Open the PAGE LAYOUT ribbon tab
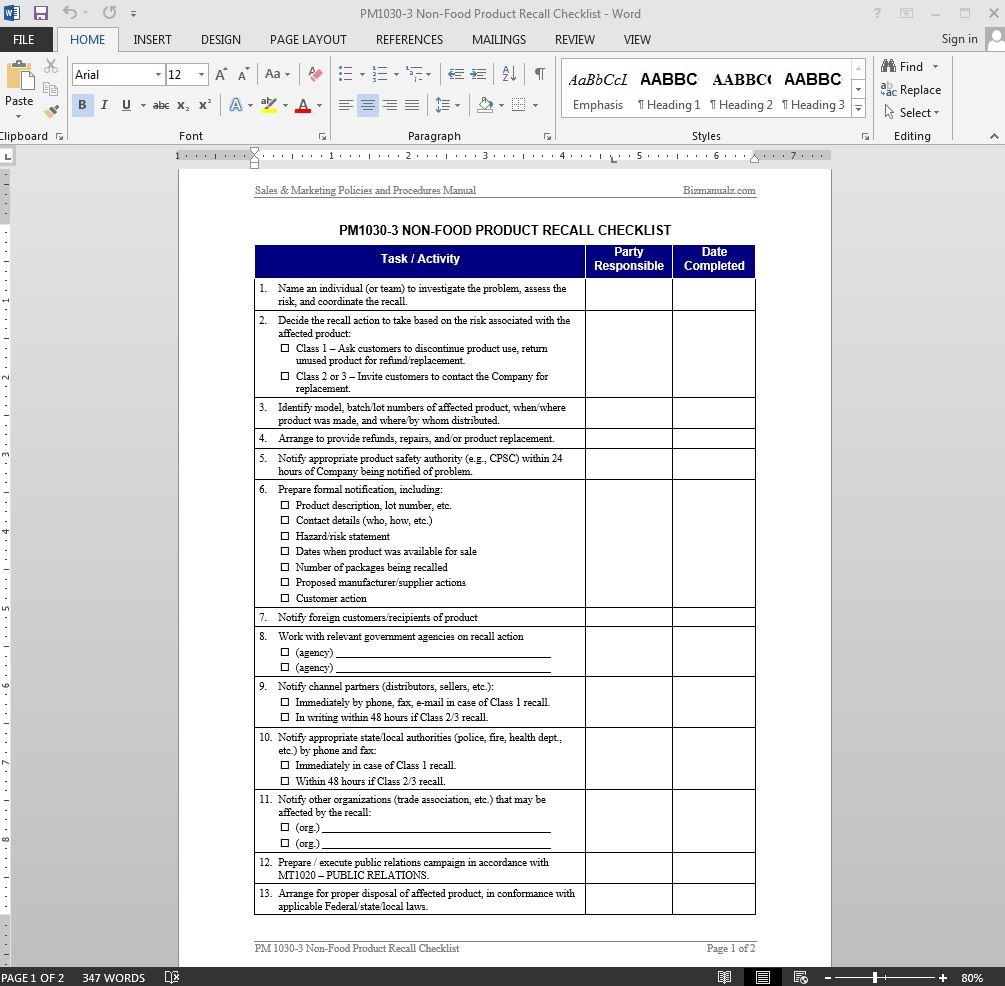Viewport: 1005px width, 986px height. pos(308,40)
